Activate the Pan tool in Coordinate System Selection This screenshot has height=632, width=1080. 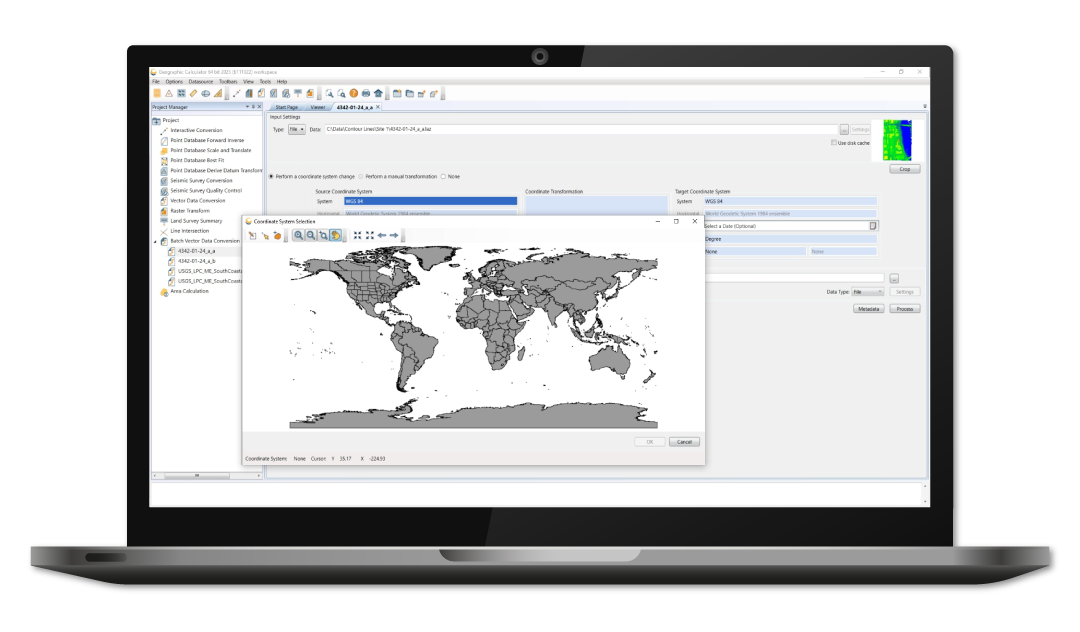[x=335, y=235]
